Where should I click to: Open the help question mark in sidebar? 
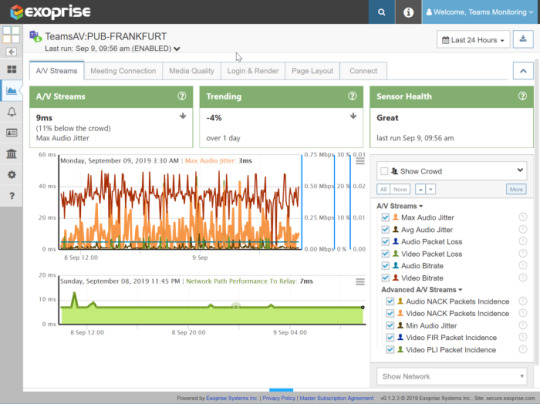click(x=12, y=196)
